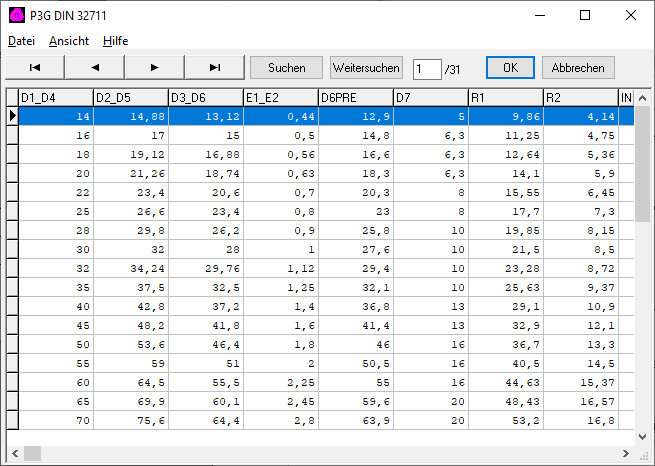
Task: Open the Hilfe menu
Action: coord(115,41)
